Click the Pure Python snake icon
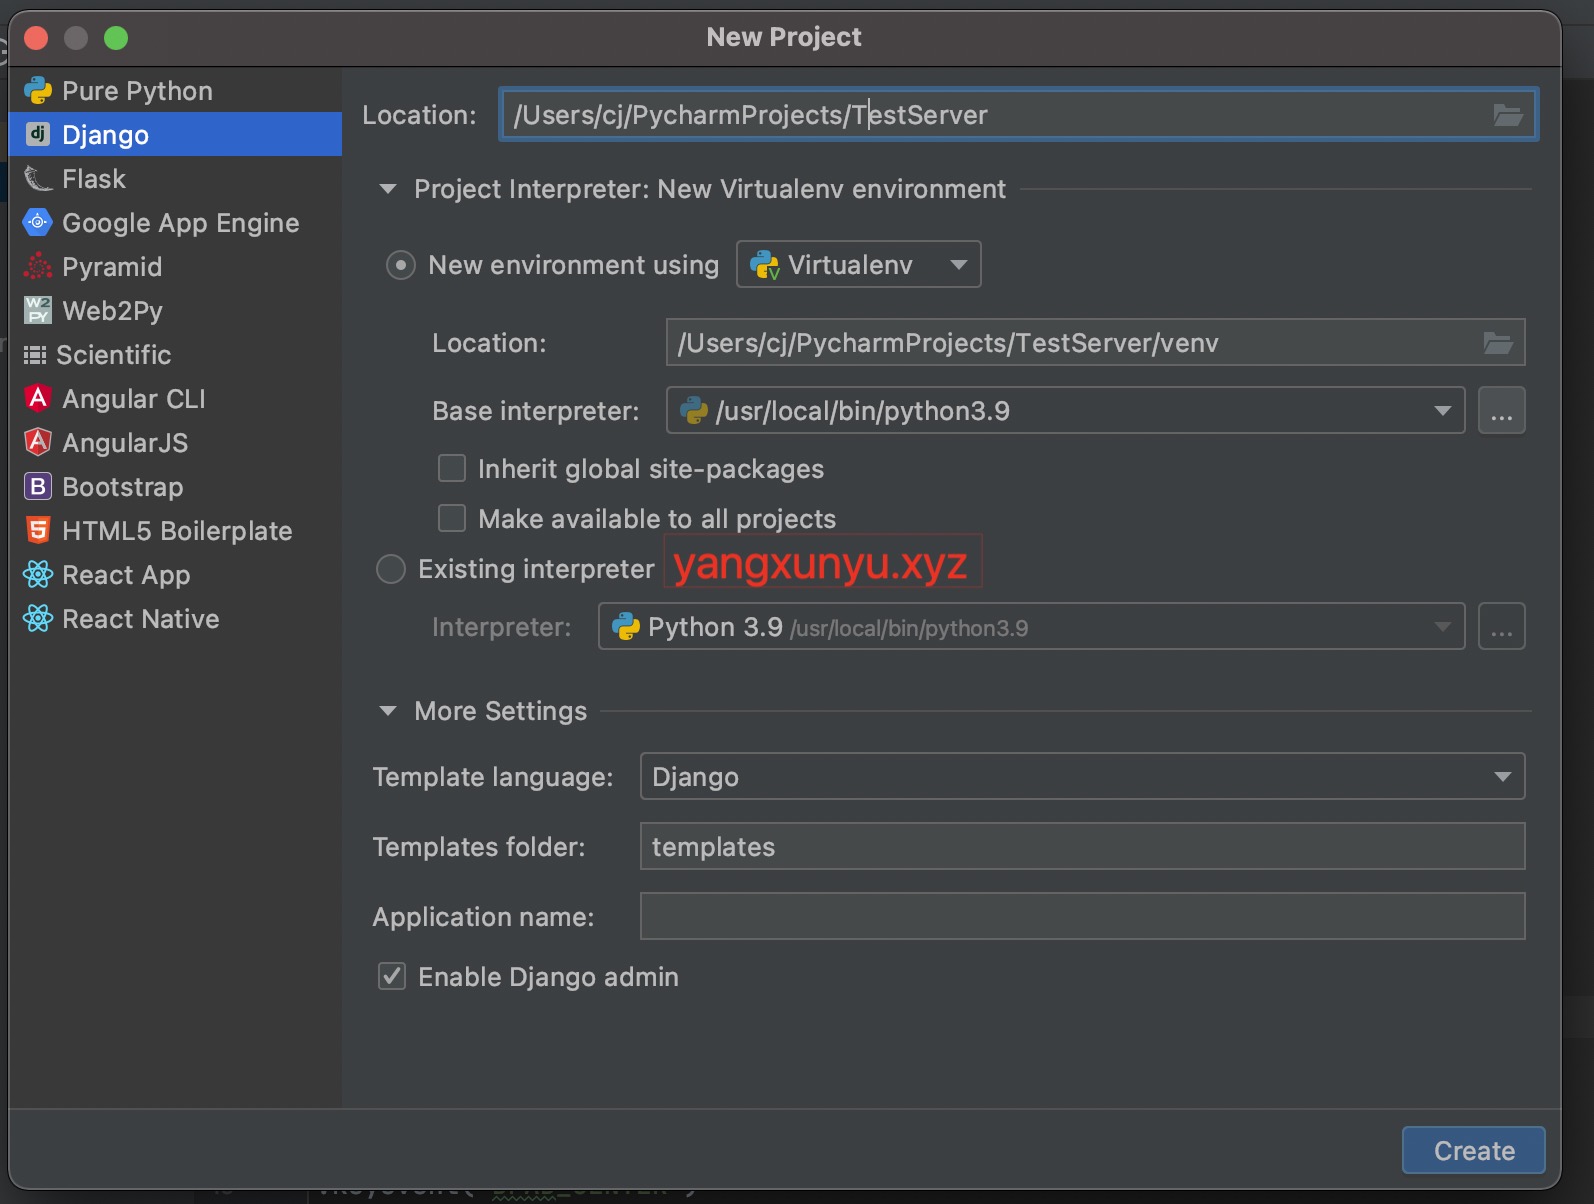Screen dimensions: 1594x1204 38,91
